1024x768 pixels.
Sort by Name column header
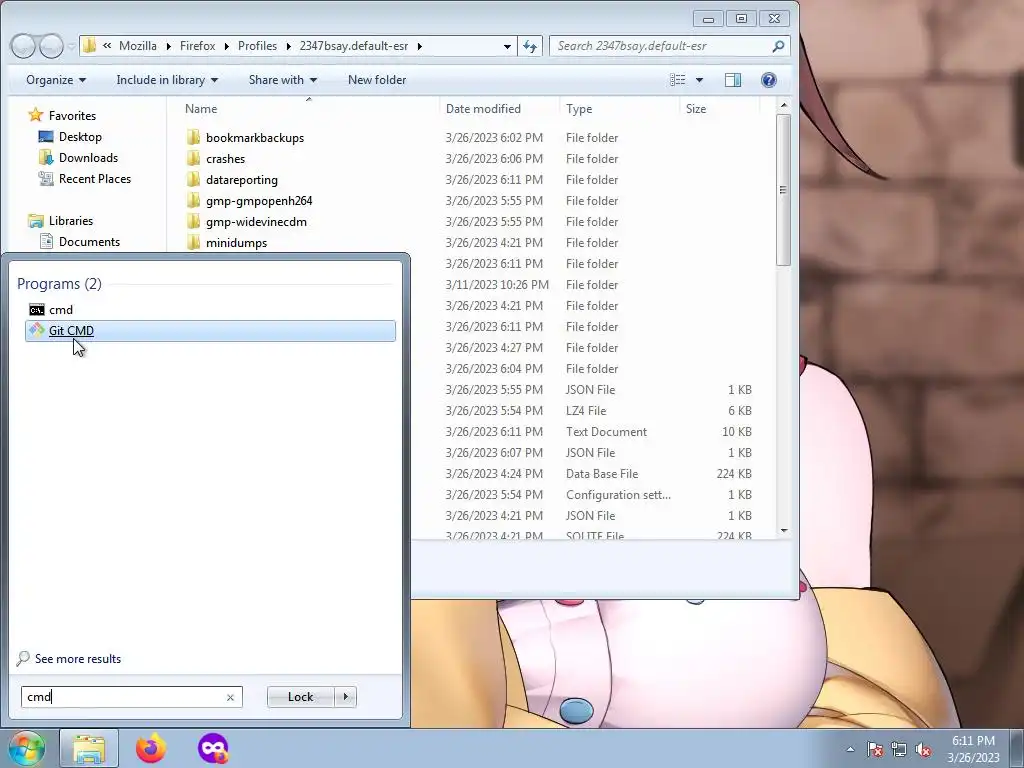click(201, 109)
